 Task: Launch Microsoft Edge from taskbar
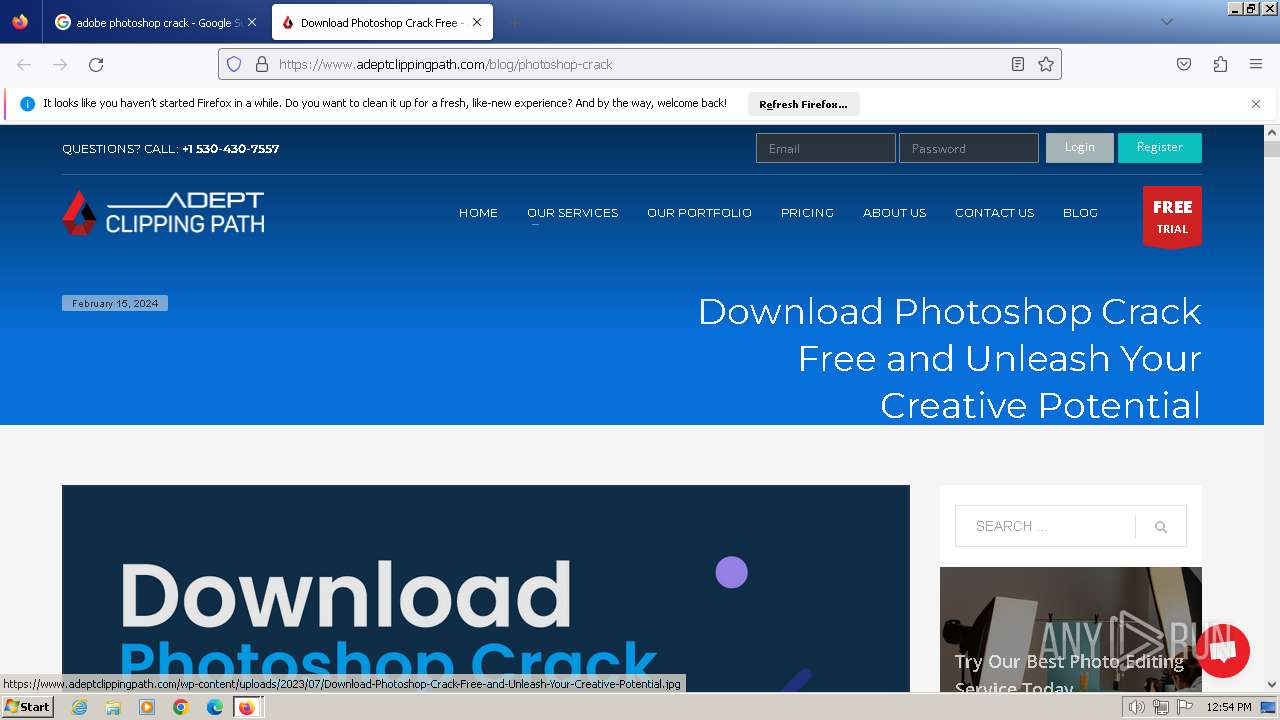[x=214, y=707]
